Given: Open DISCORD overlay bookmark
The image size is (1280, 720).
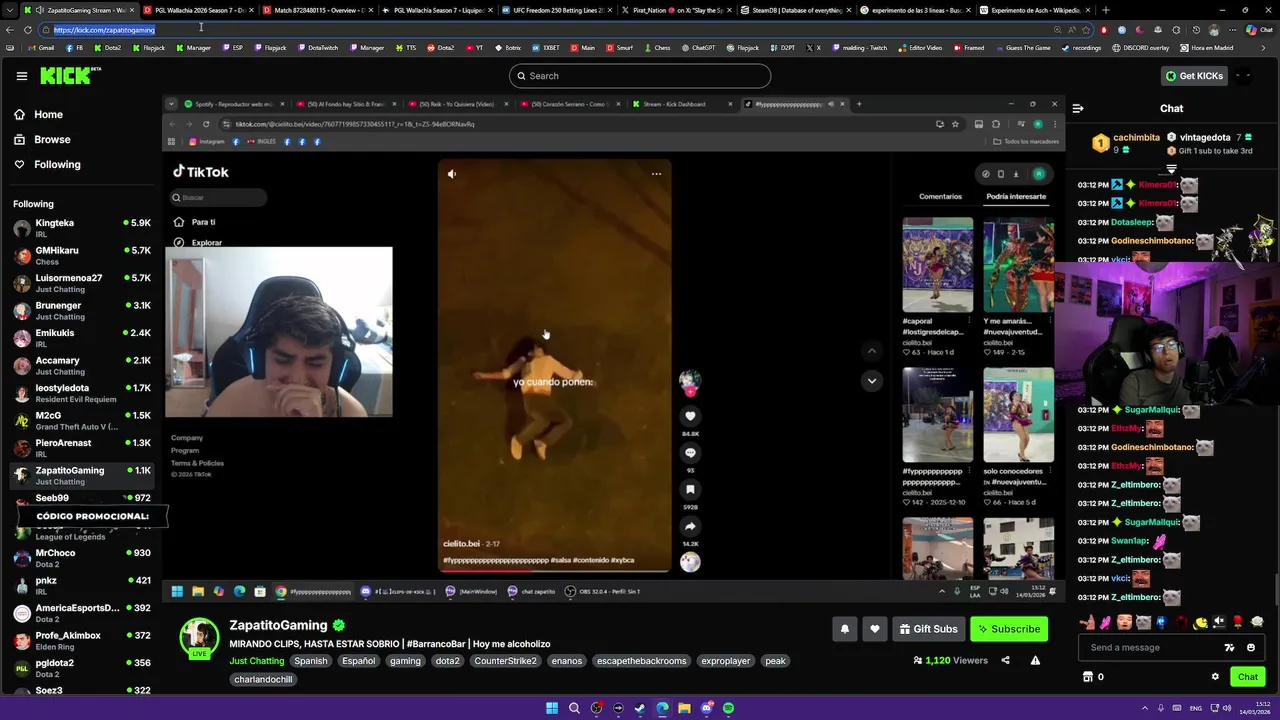Looking at the screenshot, I should coord(1139,48).
